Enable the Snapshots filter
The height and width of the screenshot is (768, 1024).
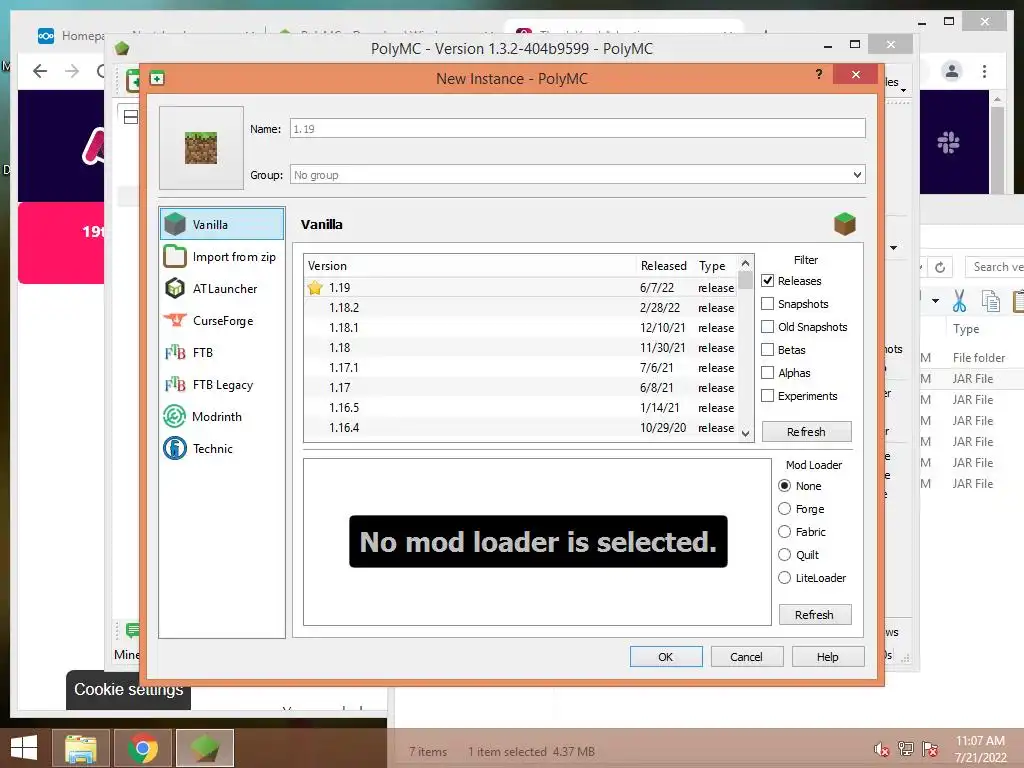(768, 304)
